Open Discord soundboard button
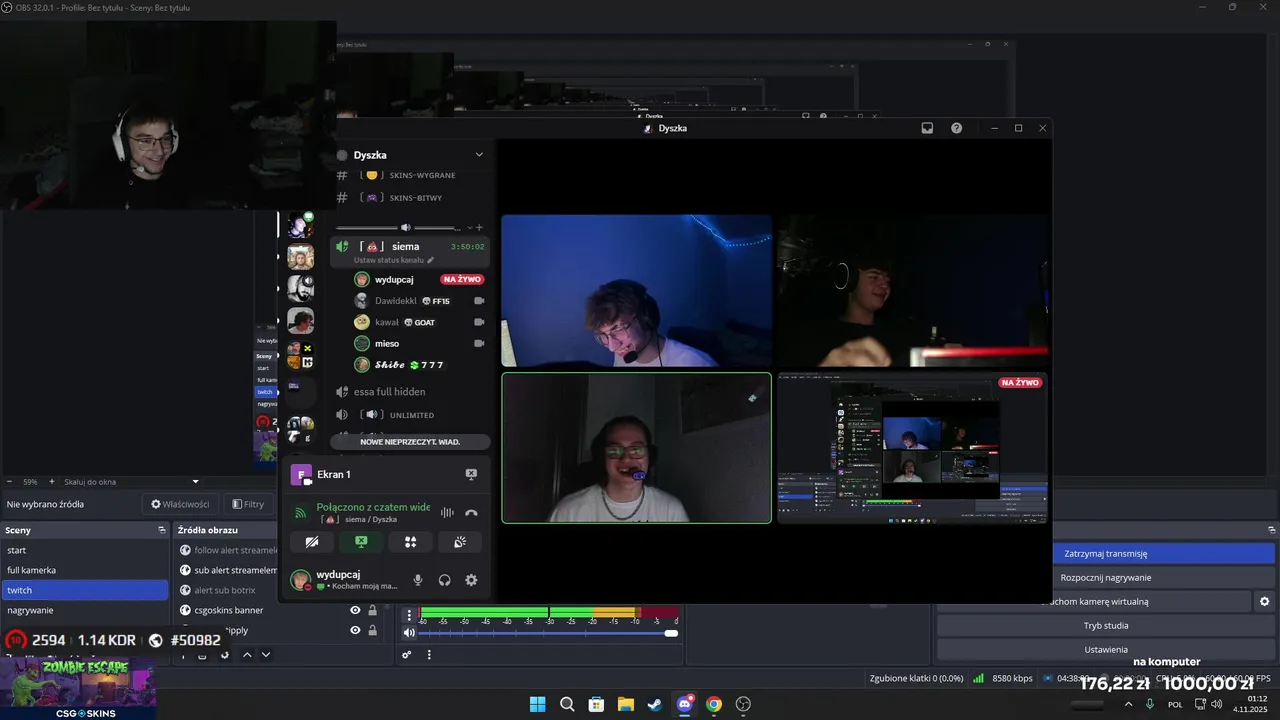Screen dimensions: 1280x720 (459, 542)
